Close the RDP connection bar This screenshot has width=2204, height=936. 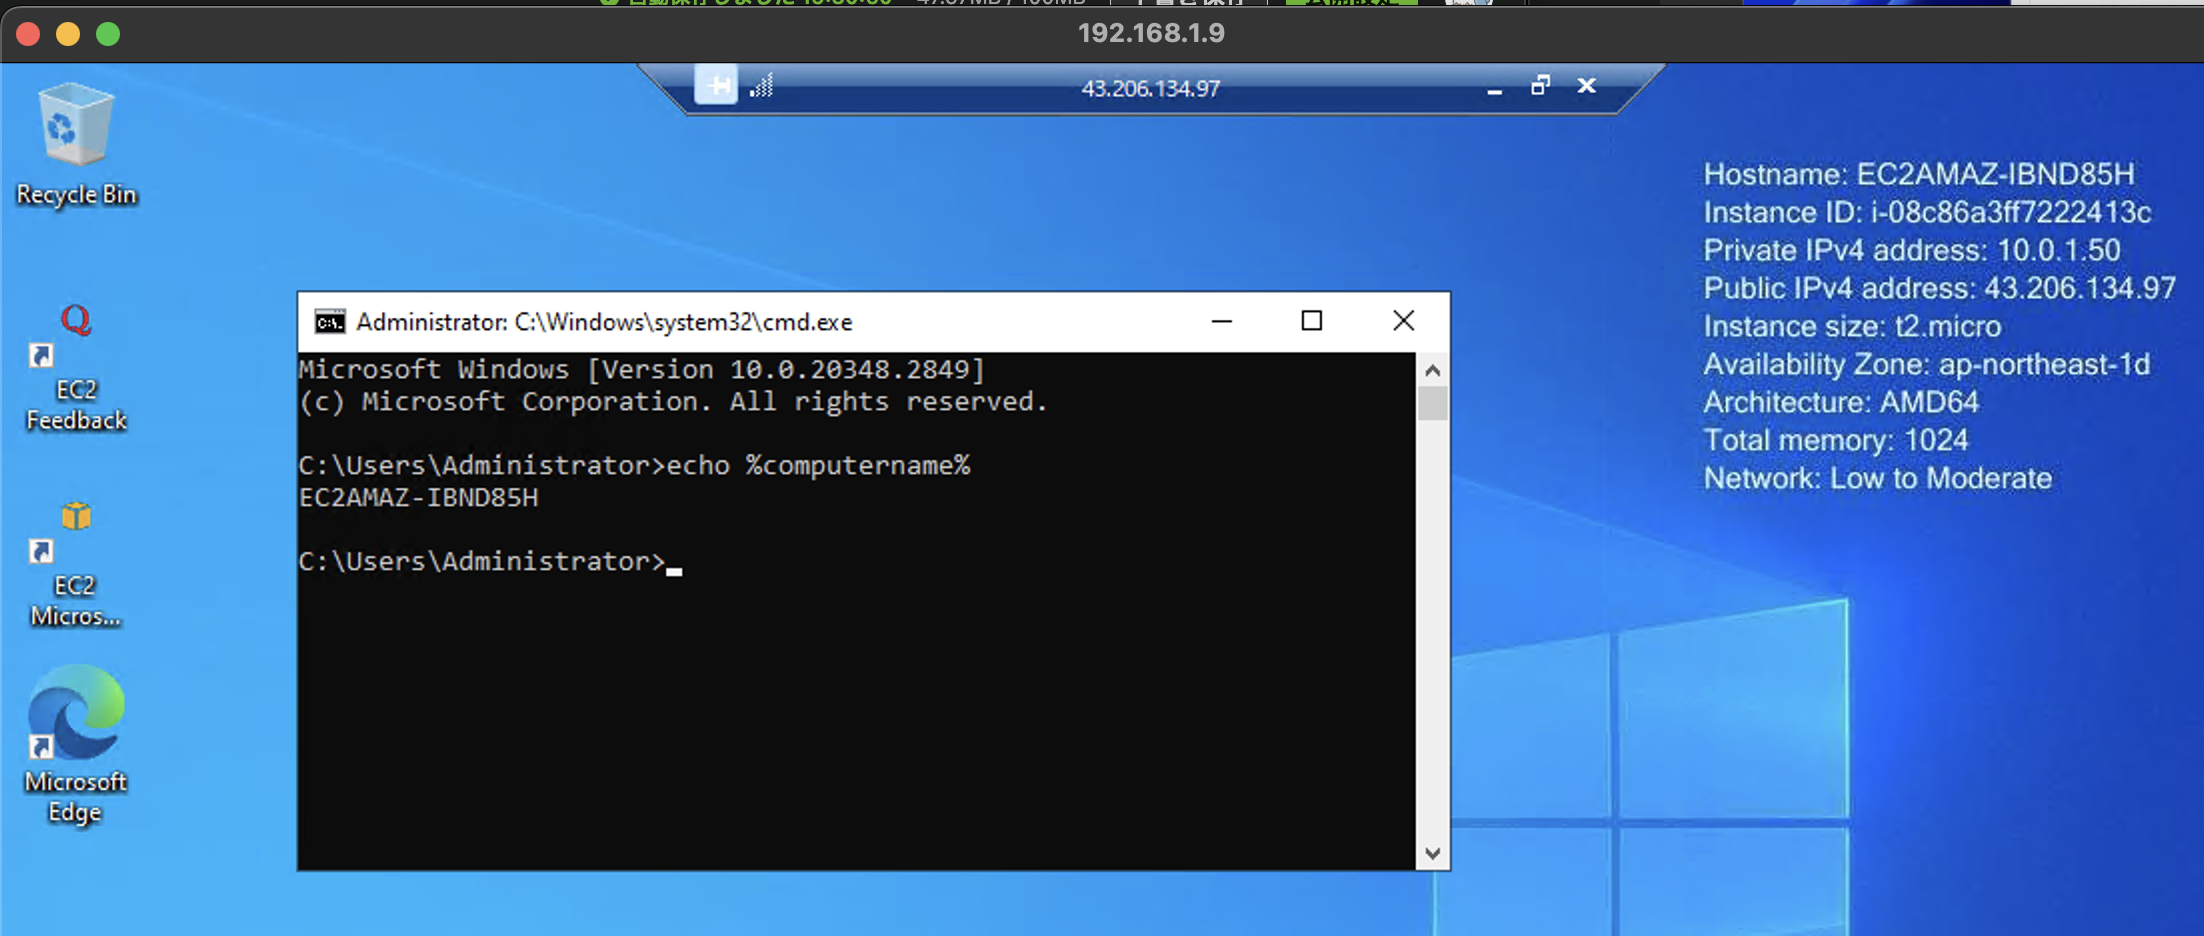1586,86
